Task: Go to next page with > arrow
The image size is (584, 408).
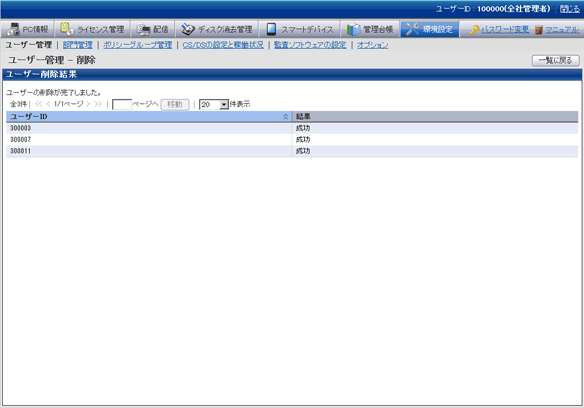Action: tap(88, 104)
